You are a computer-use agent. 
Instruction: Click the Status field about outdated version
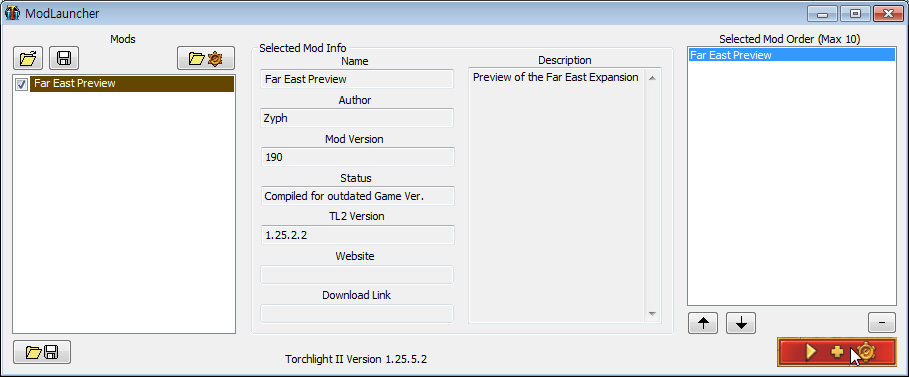(357, 196)
